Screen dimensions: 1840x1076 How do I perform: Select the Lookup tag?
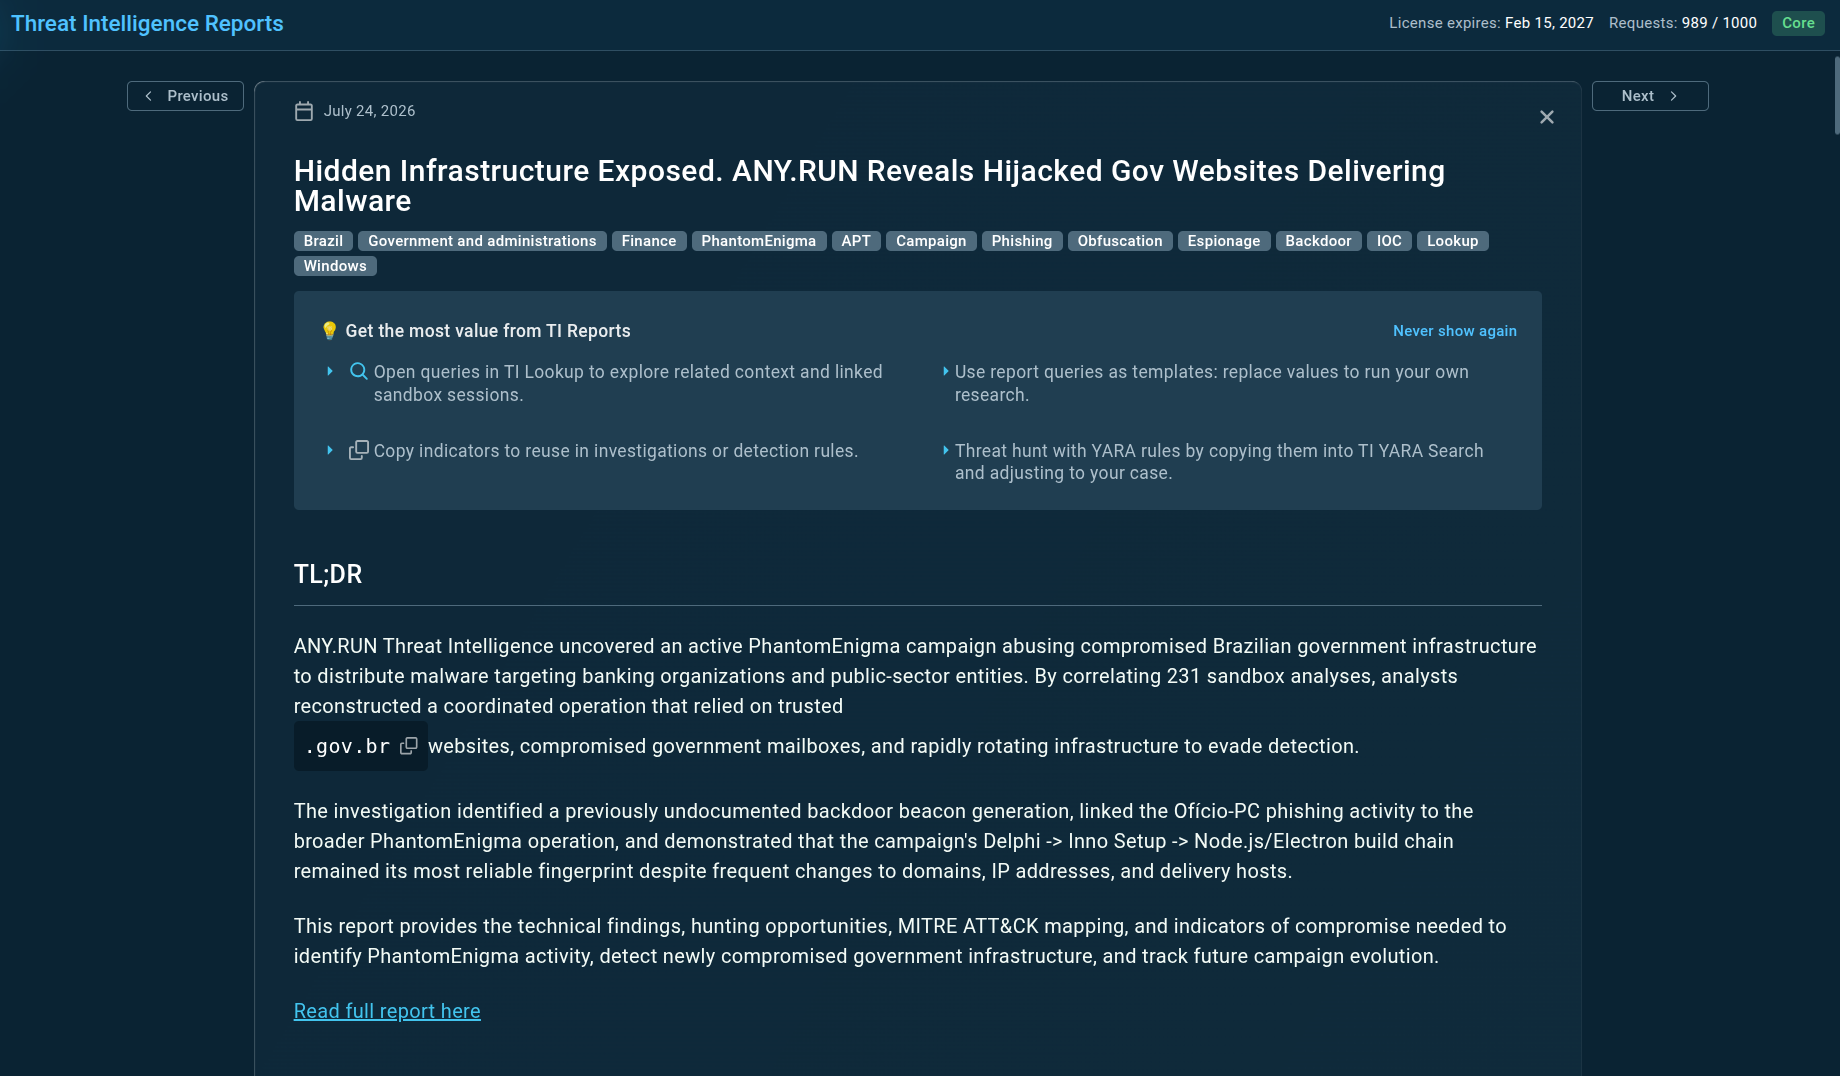coord(1452,241)
